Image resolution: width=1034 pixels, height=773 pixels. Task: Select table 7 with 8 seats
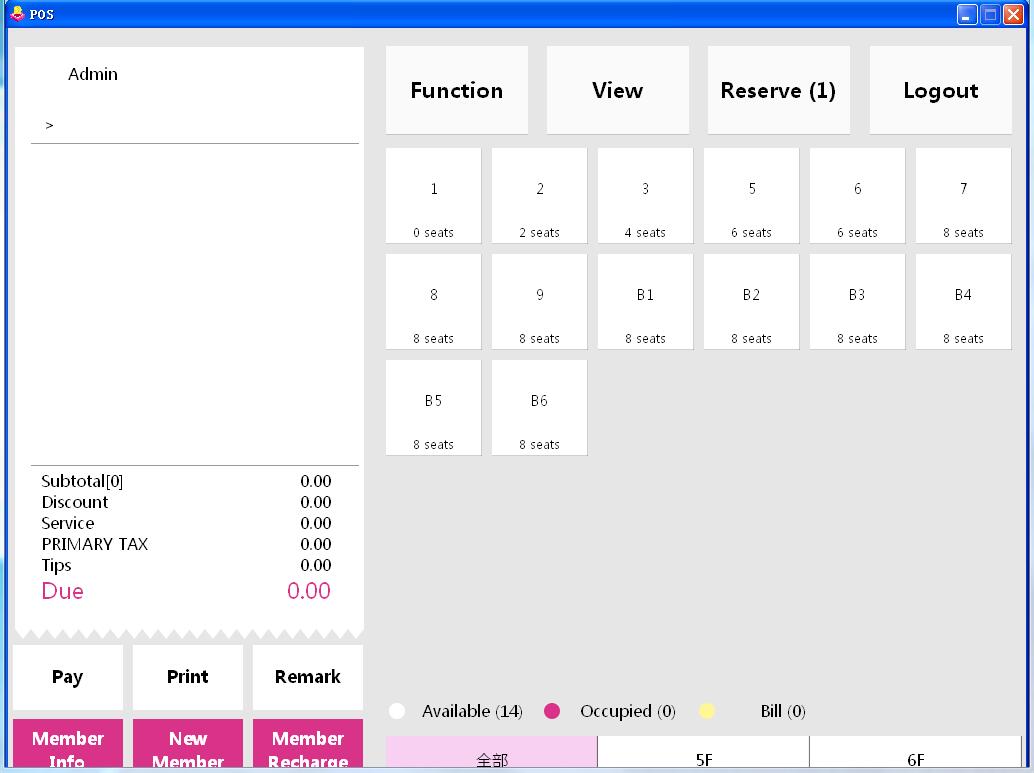pos(963,196)
